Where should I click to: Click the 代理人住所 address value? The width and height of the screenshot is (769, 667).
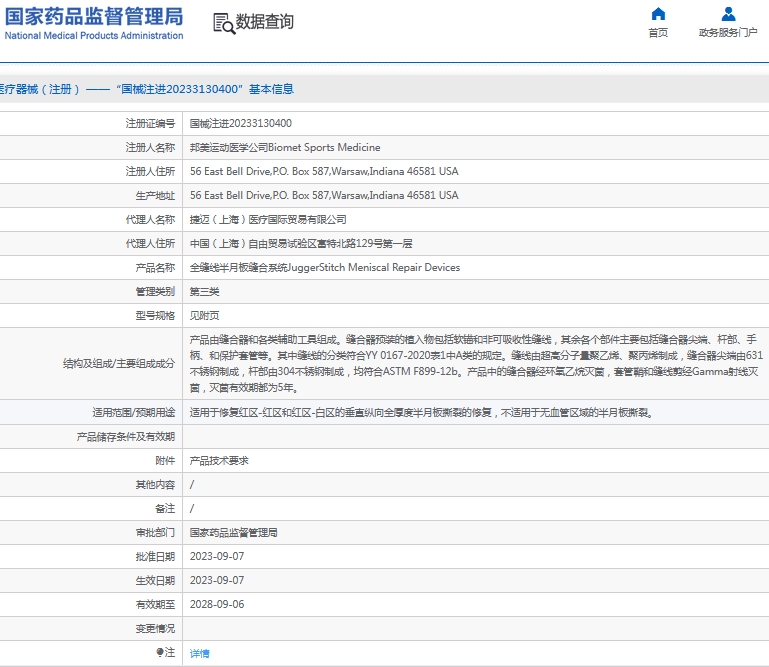tap(301, 244)
